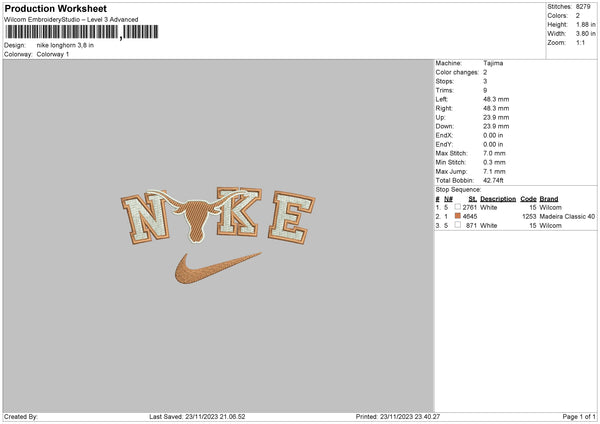Click the EndX value 0.00 in

(493, 135)
